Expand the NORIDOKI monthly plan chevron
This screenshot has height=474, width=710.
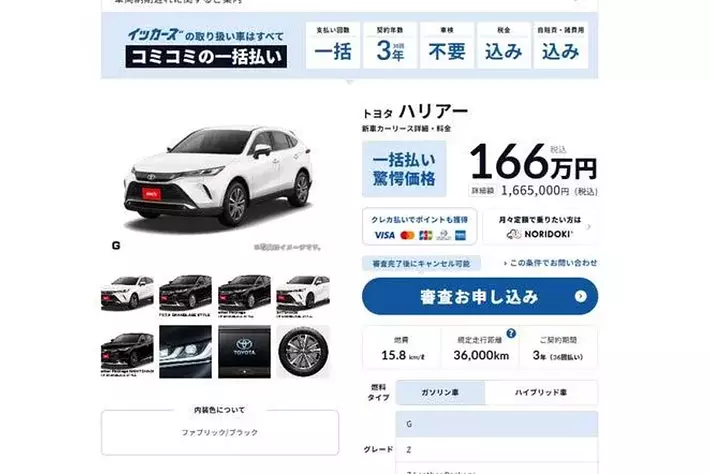[x=589, y=227]
